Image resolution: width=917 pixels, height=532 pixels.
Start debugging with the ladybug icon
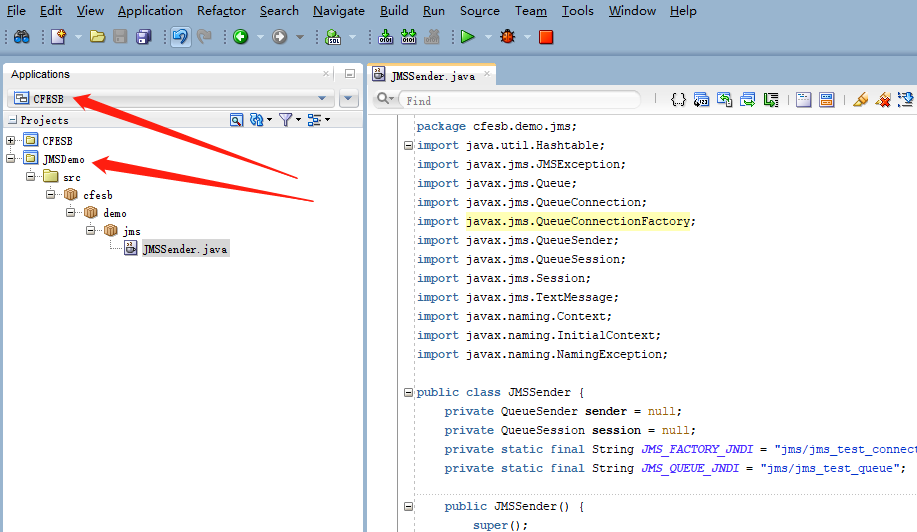(507, 37)
